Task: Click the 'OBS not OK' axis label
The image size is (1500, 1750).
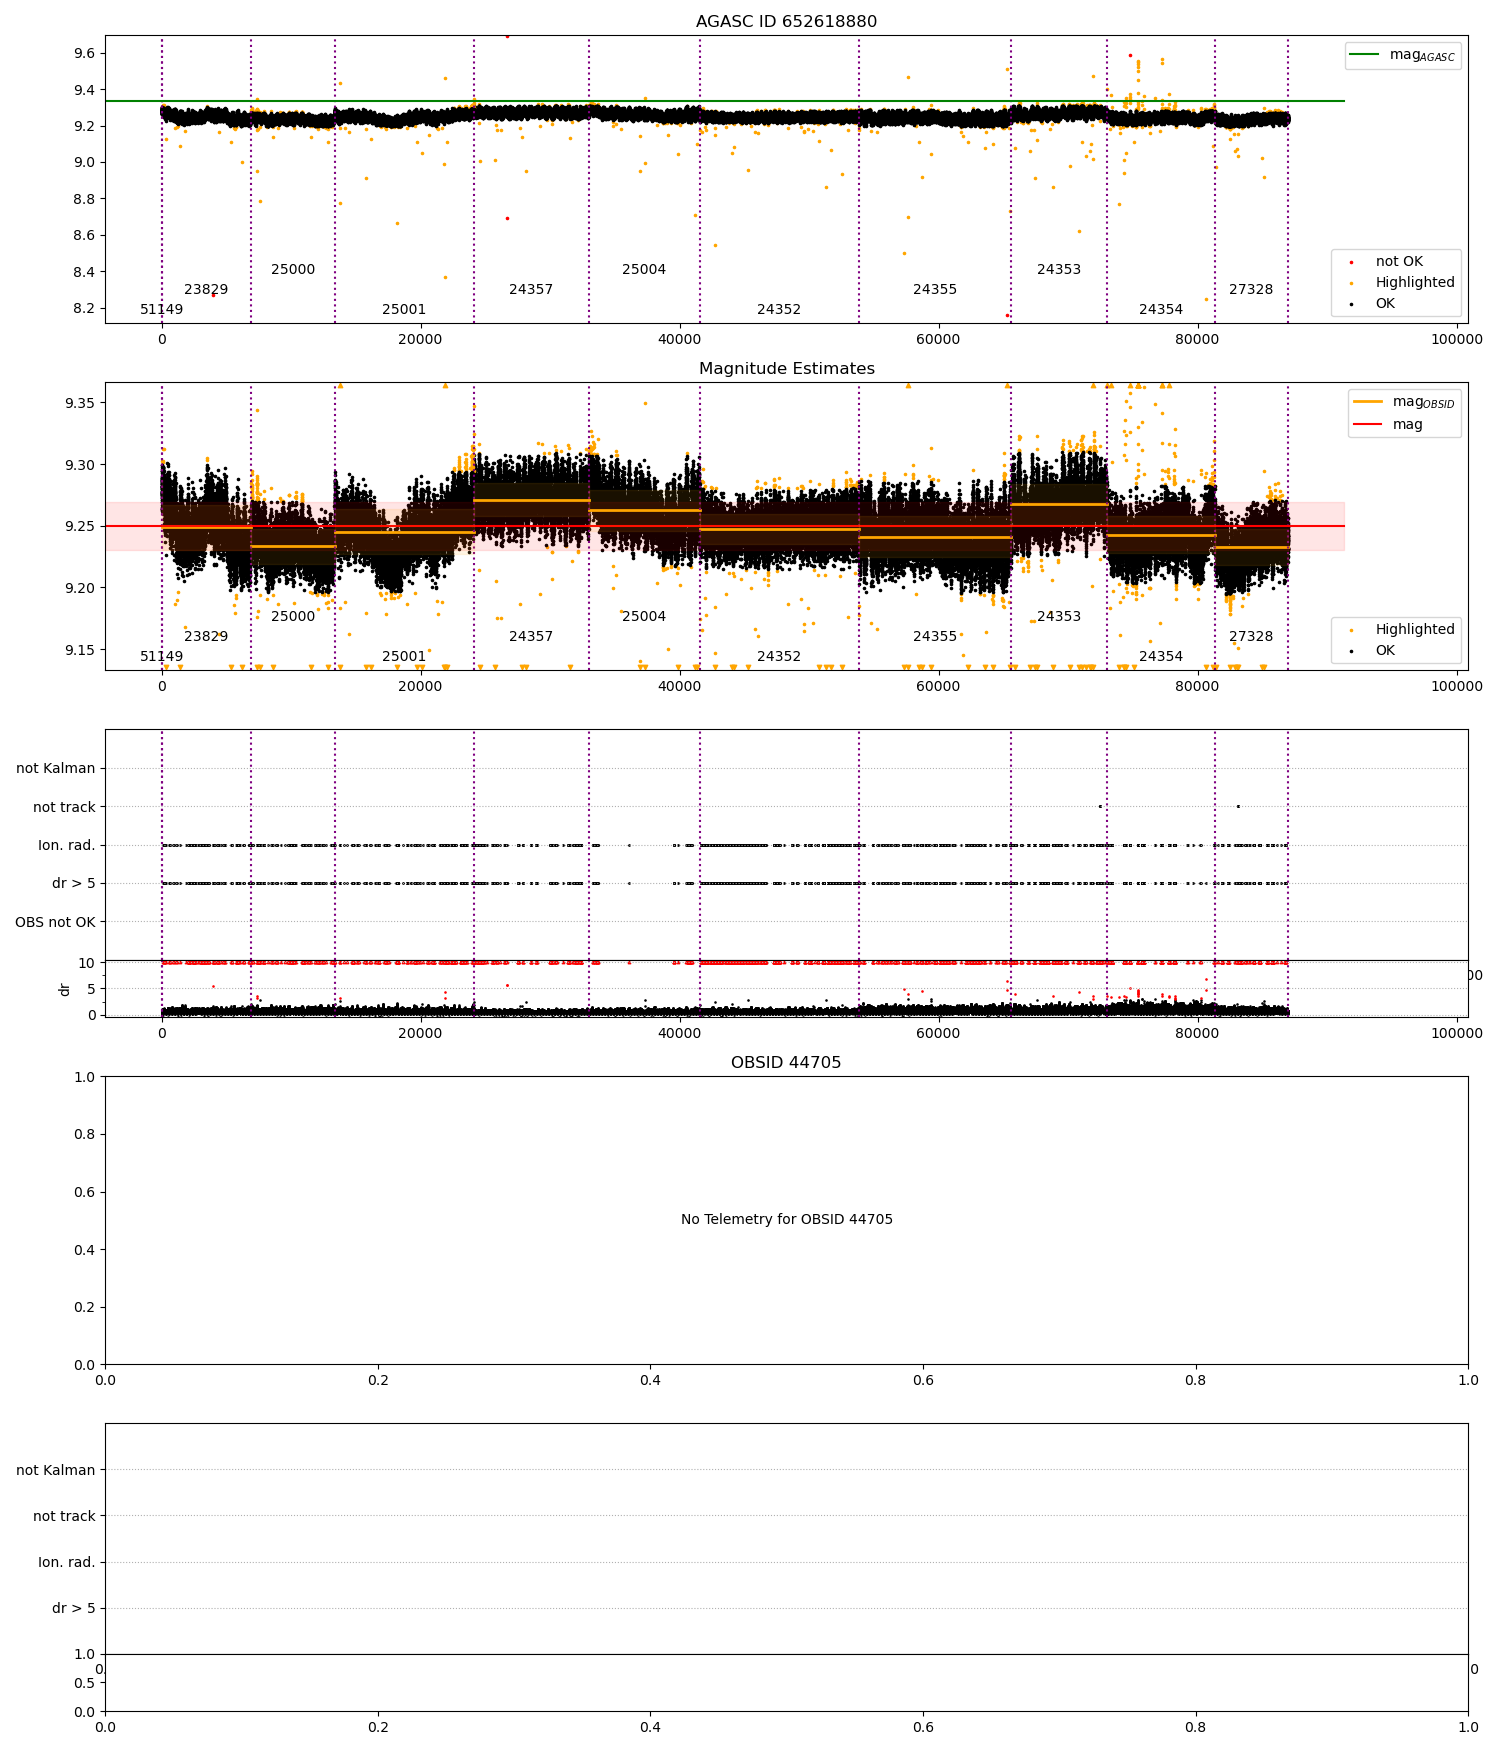Action: point(55,922)
